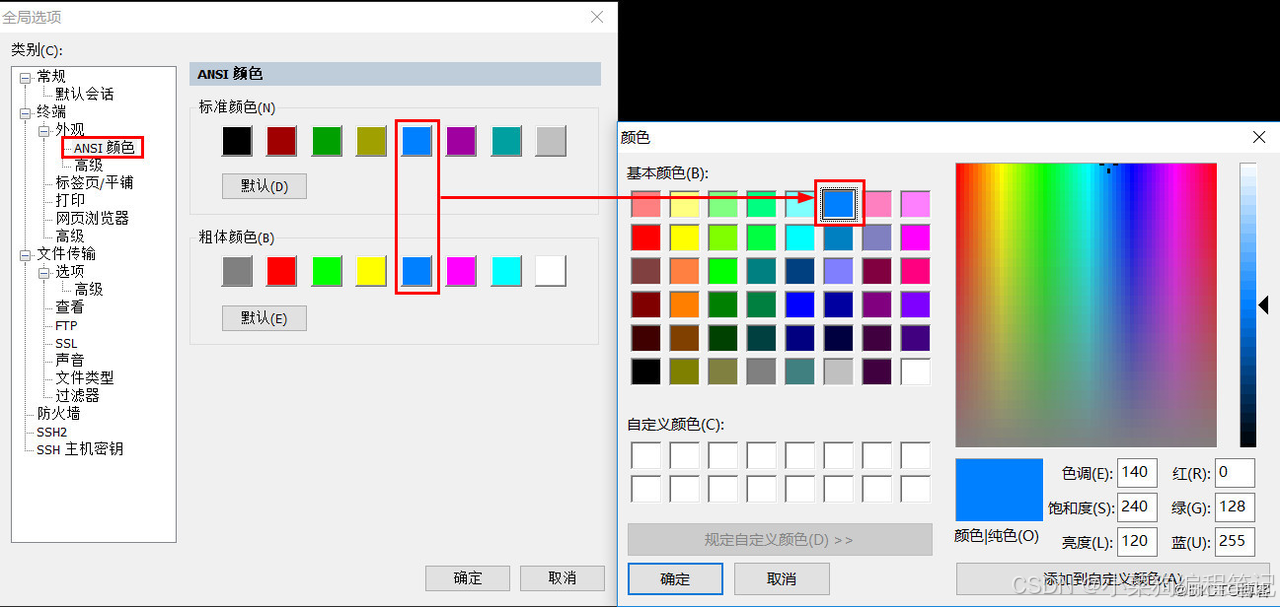Click the first empty custom color cell
The height and width of the screenshot is (607, 1280).
point(646,454)
